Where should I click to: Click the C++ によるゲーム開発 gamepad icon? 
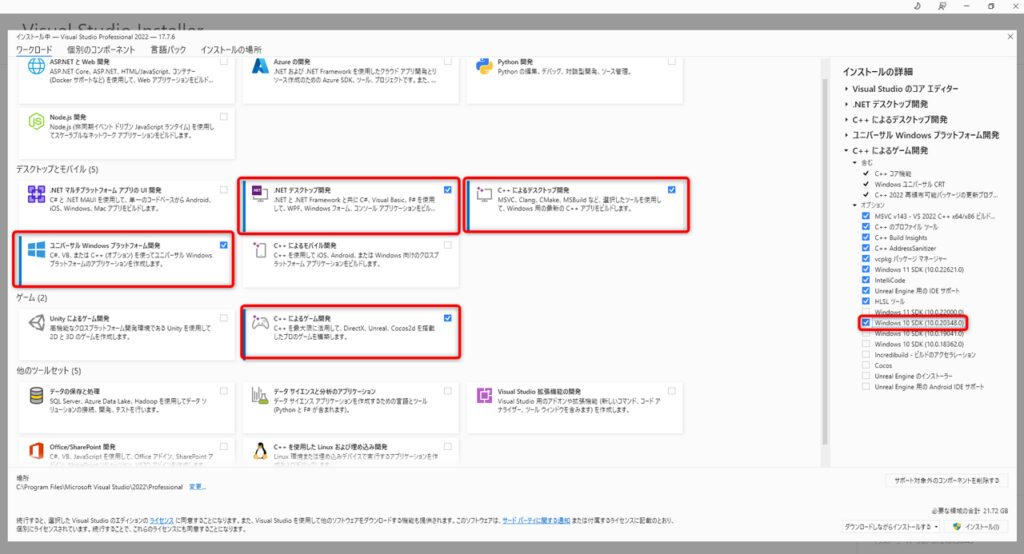(261, 322)
